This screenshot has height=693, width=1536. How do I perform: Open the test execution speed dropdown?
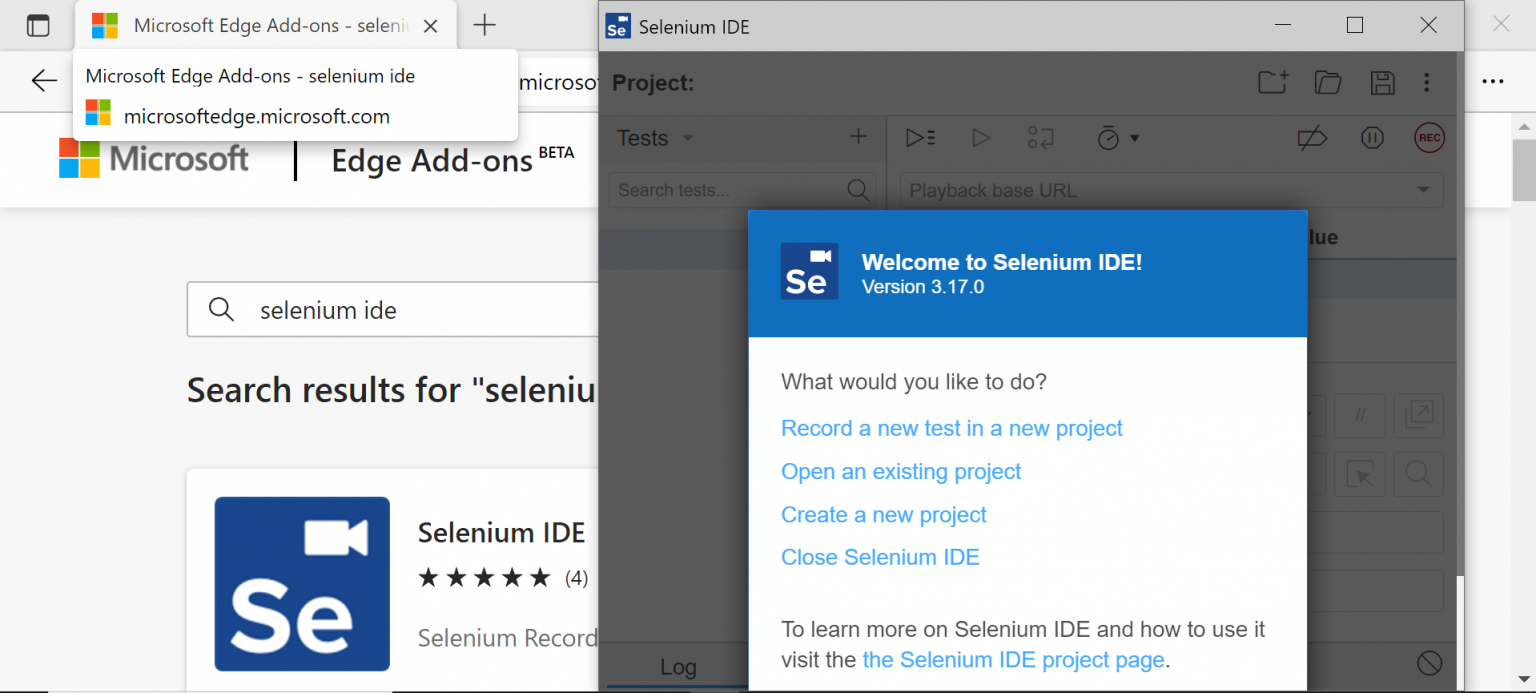coord(1116,138)
